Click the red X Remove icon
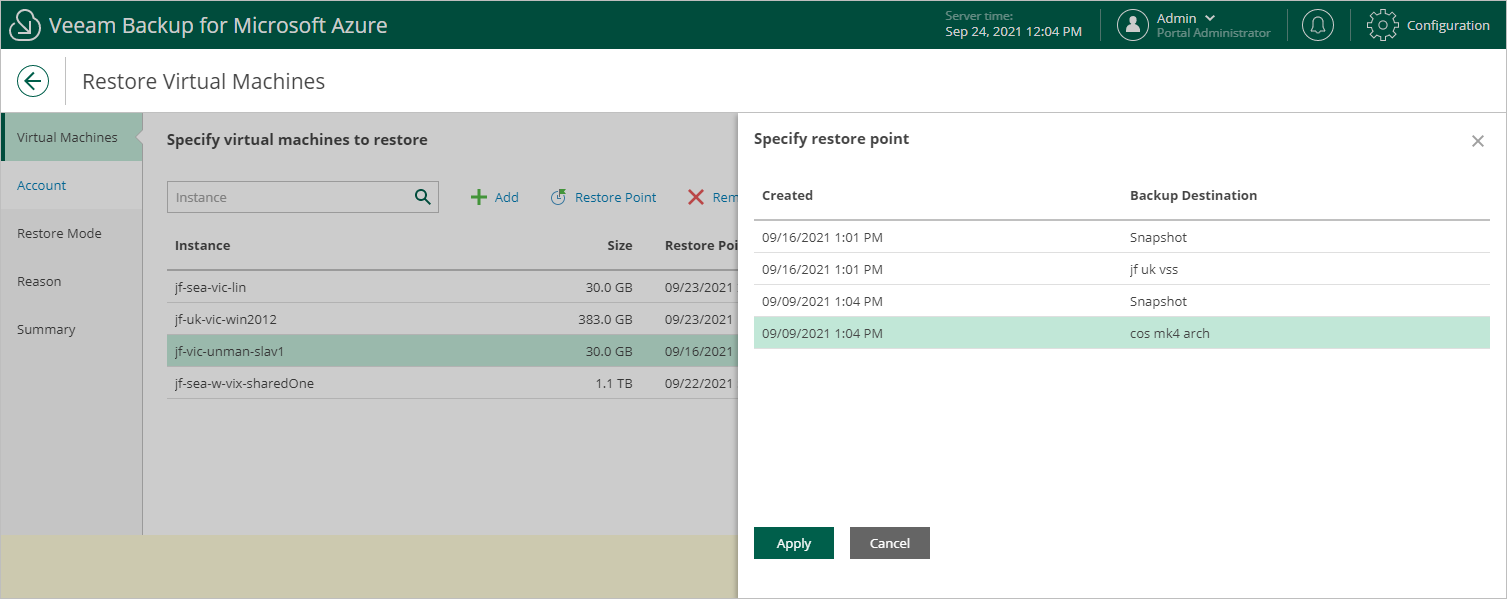This screenshot has height=599, width=1507. click(696, 197)
